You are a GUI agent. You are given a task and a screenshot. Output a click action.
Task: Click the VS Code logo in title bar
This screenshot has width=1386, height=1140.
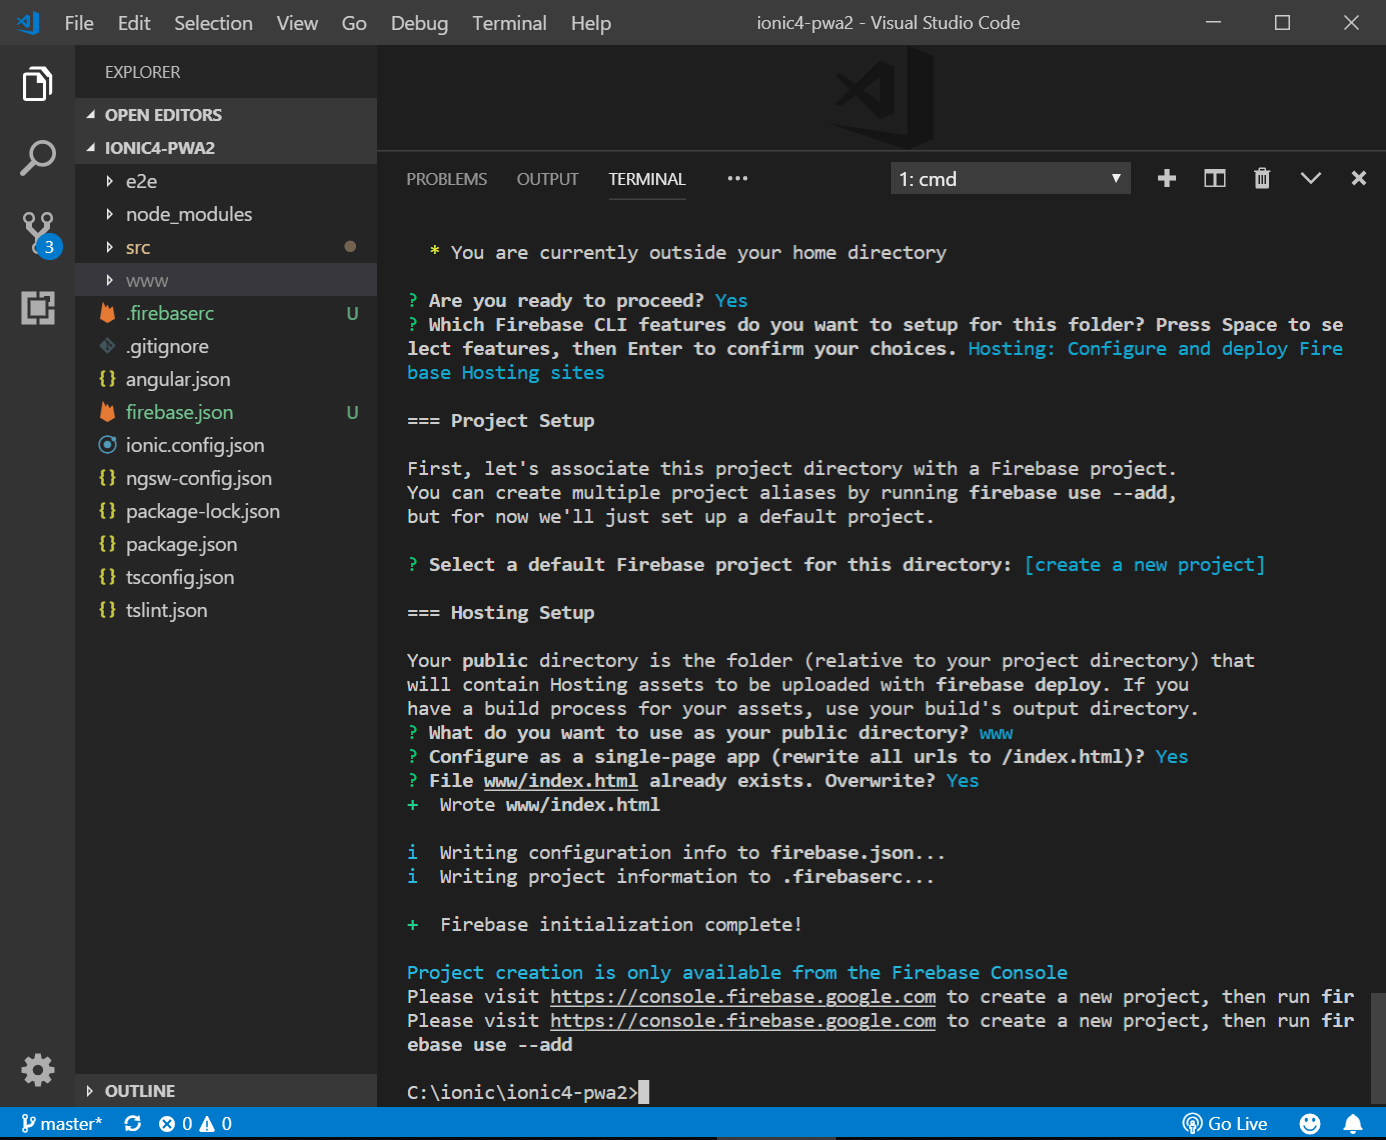point(28,23)
